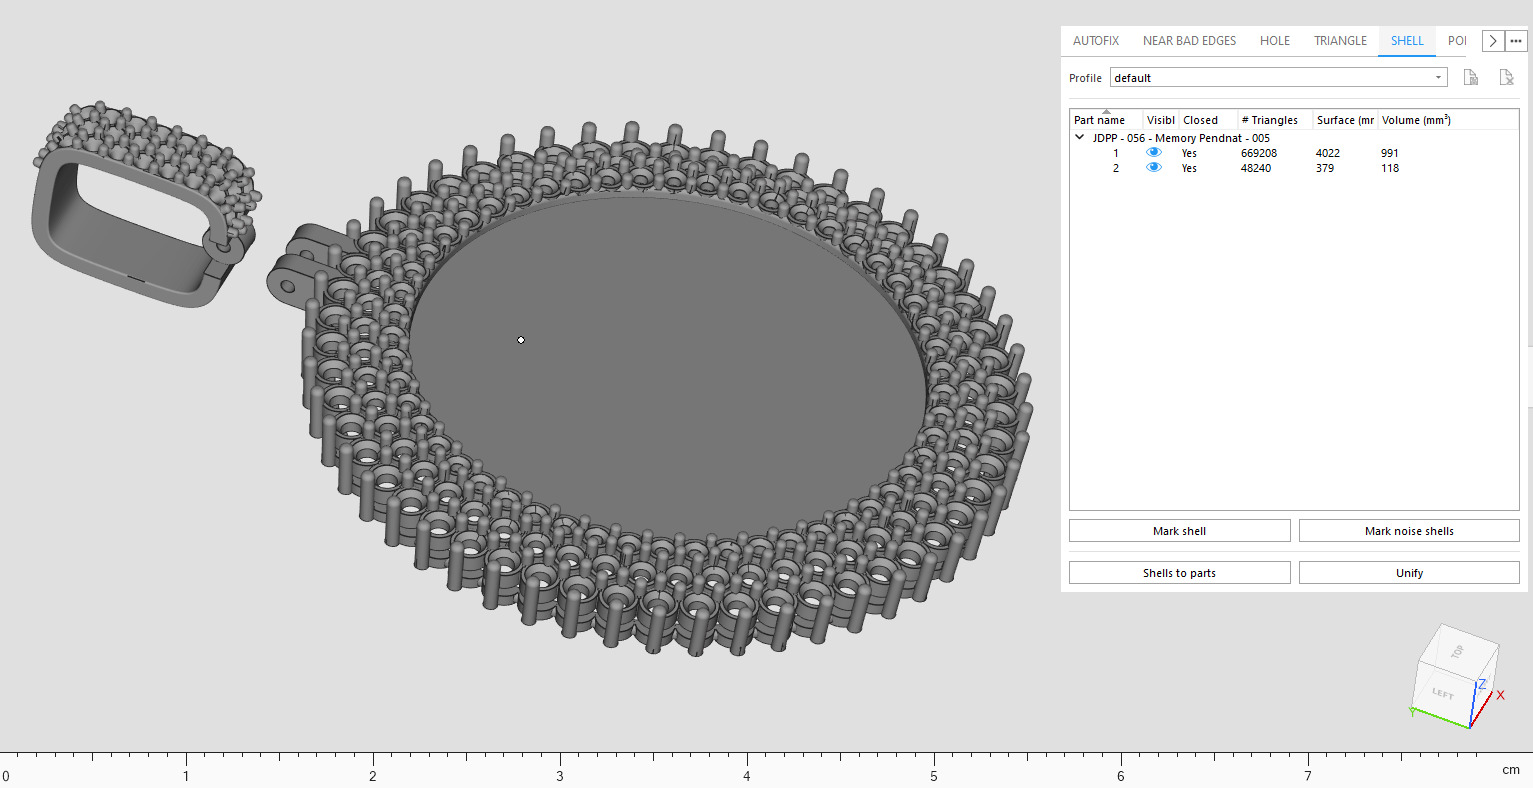Screen dimensions: 1533x788
Task: Switch to the NEAR BAD EDGES tab
Action: [x=1189, y=41]
